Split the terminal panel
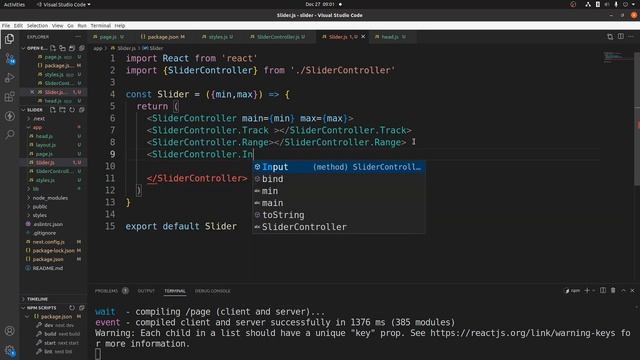Screen dimensions: 640x360 603,291
